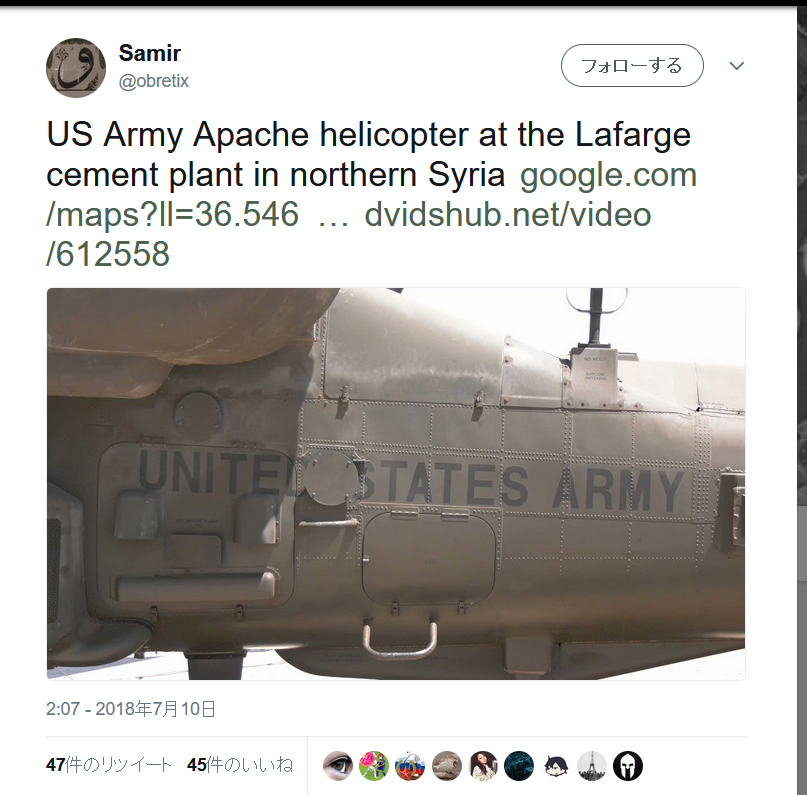The image size is (807, 795).
Task: Click the Samir display name
Action: 150,53
